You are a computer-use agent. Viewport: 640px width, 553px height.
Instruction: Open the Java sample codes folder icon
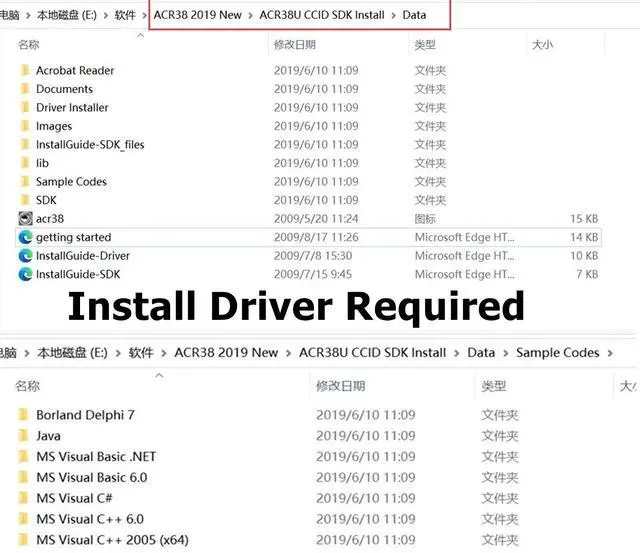click(x=25, y=436)
